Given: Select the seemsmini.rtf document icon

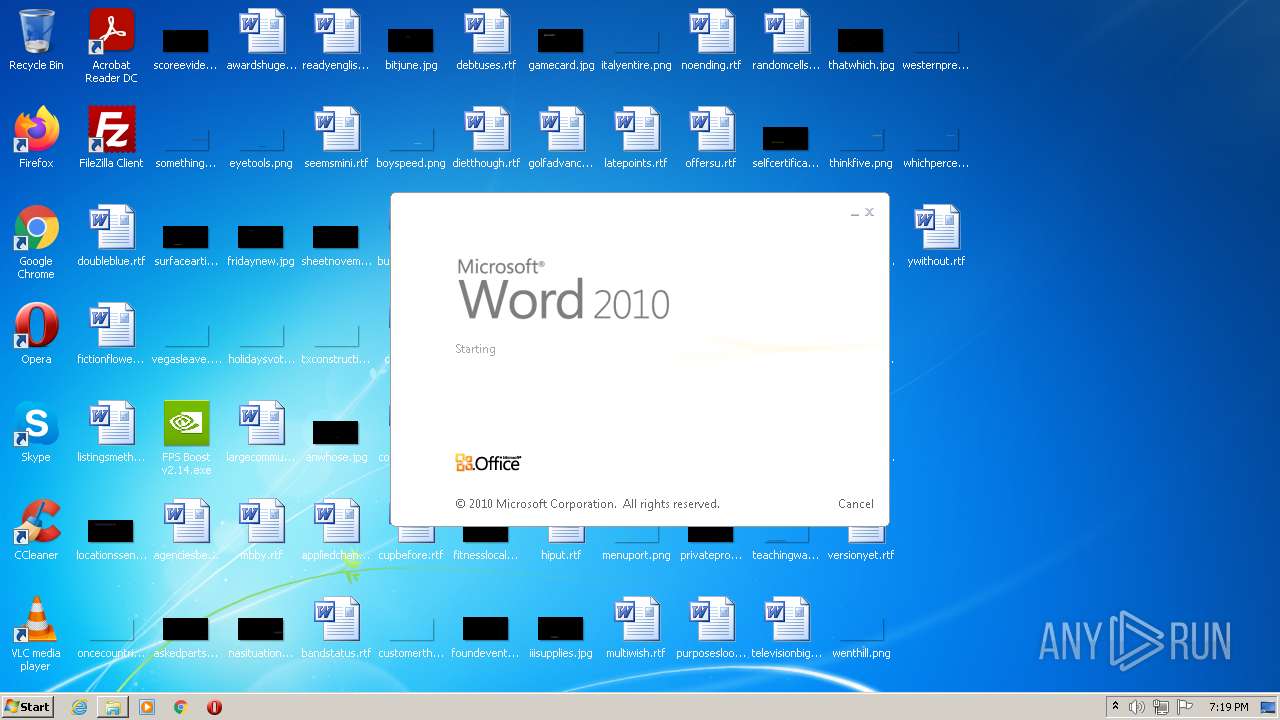Looking at the screenshot, I should [x=336, y=138].
